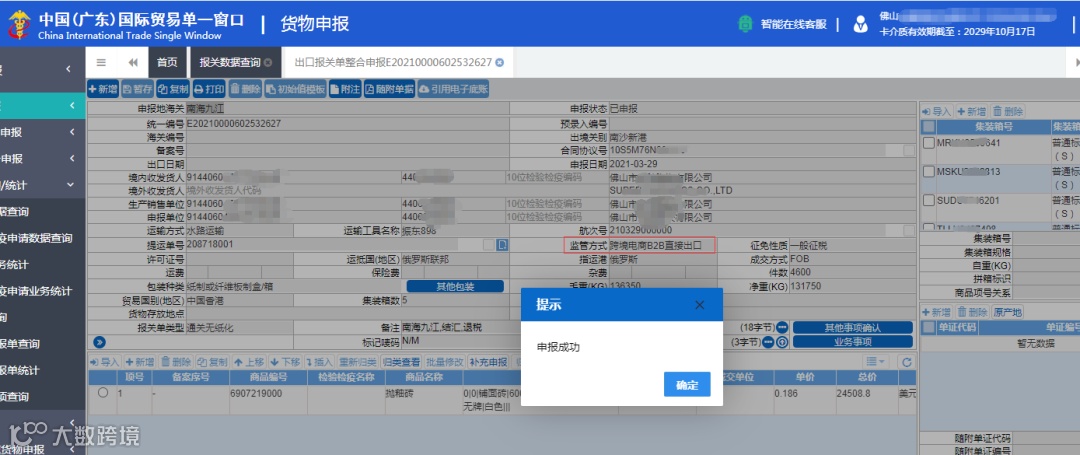1080x455 pixels.
Task: Click the 删除 button in top toolbar
Action: pyautogui.click(x=245, y=89)
